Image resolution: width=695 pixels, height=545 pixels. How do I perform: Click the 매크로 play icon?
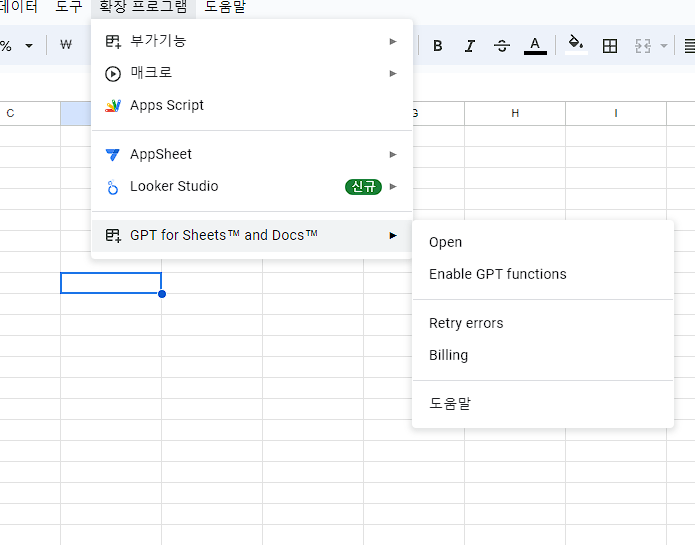[113, 74]
